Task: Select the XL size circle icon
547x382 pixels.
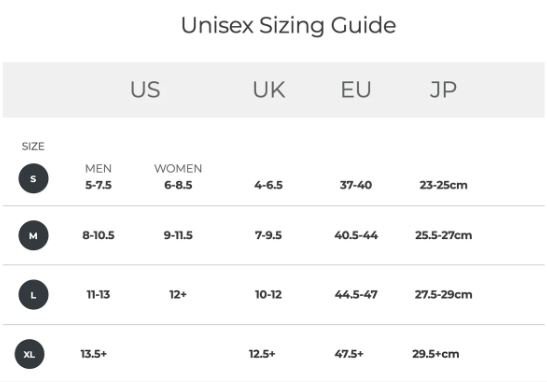Action: point(29,354)
